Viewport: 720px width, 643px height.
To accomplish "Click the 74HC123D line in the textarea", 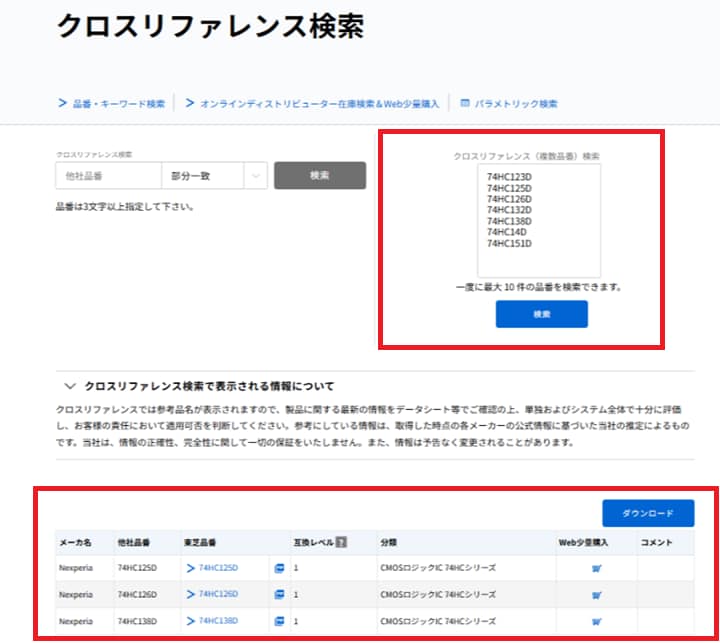I will (x=509, y=177).
